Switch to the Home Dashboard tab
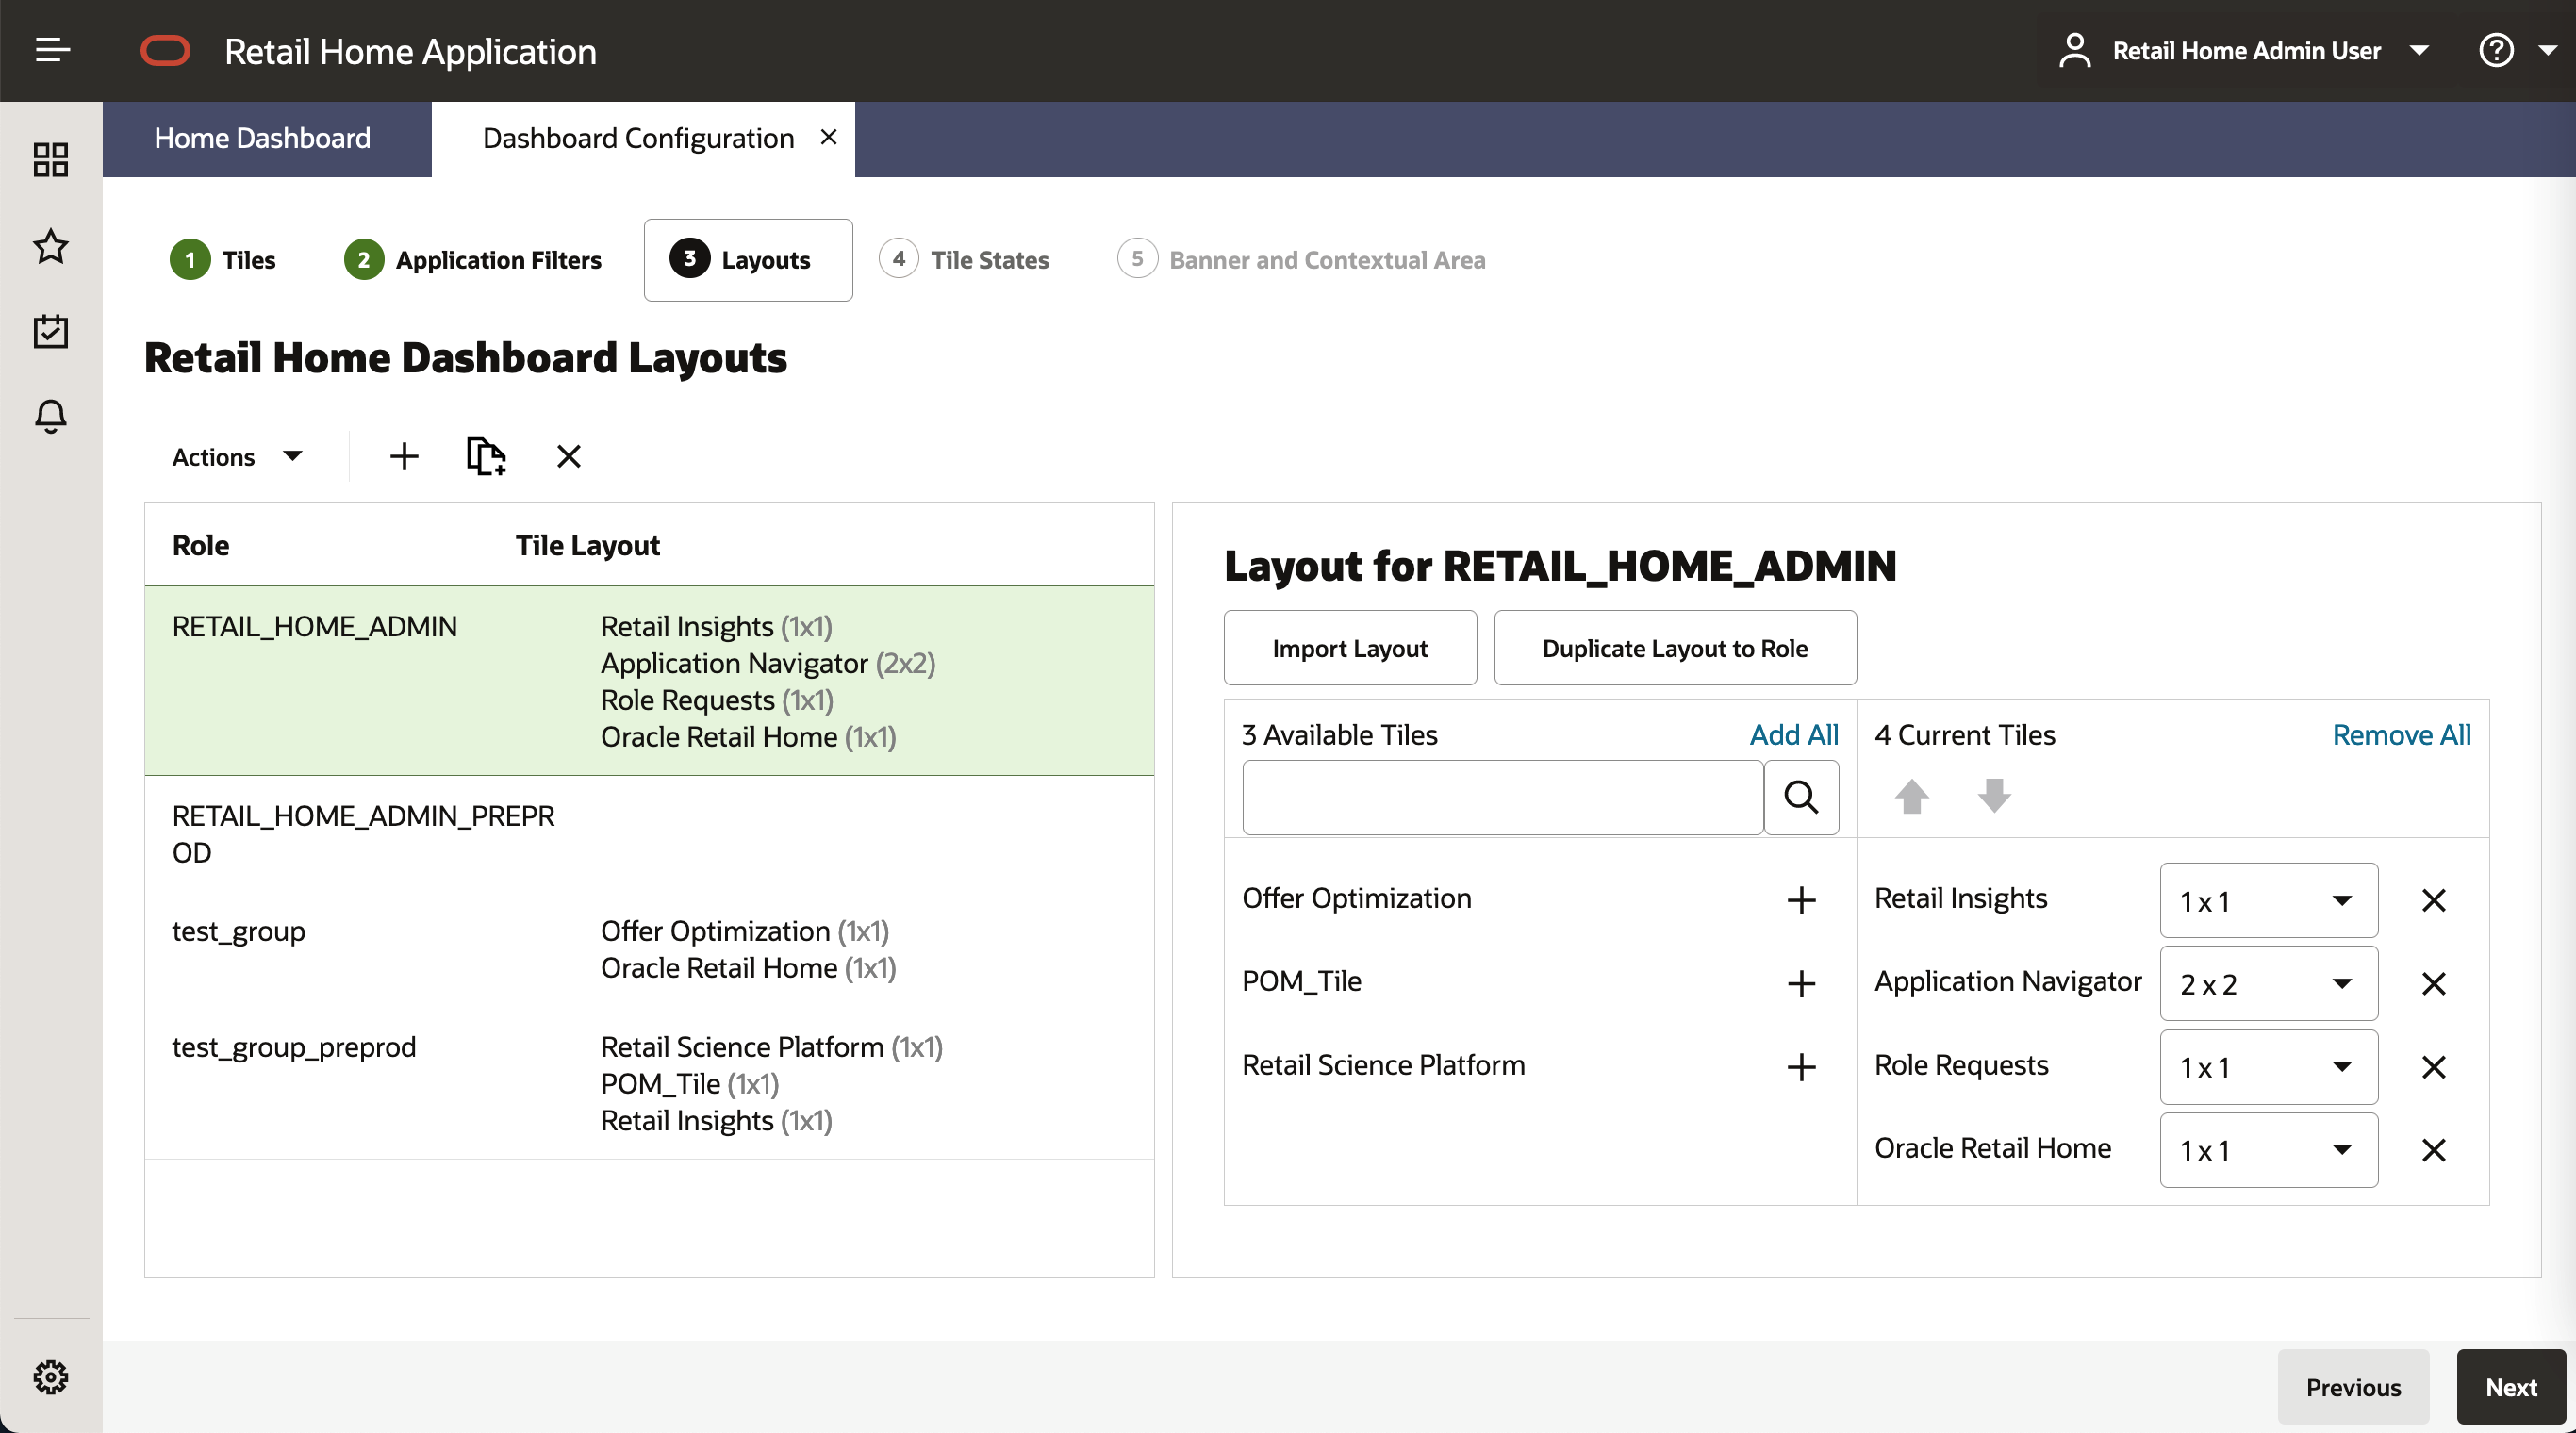Screen dimensions: 2576x1433 [262, 138]
